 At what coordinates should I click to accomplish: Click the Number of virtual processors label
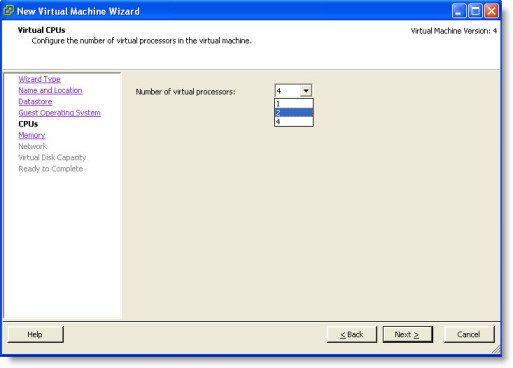coord(185,92)
